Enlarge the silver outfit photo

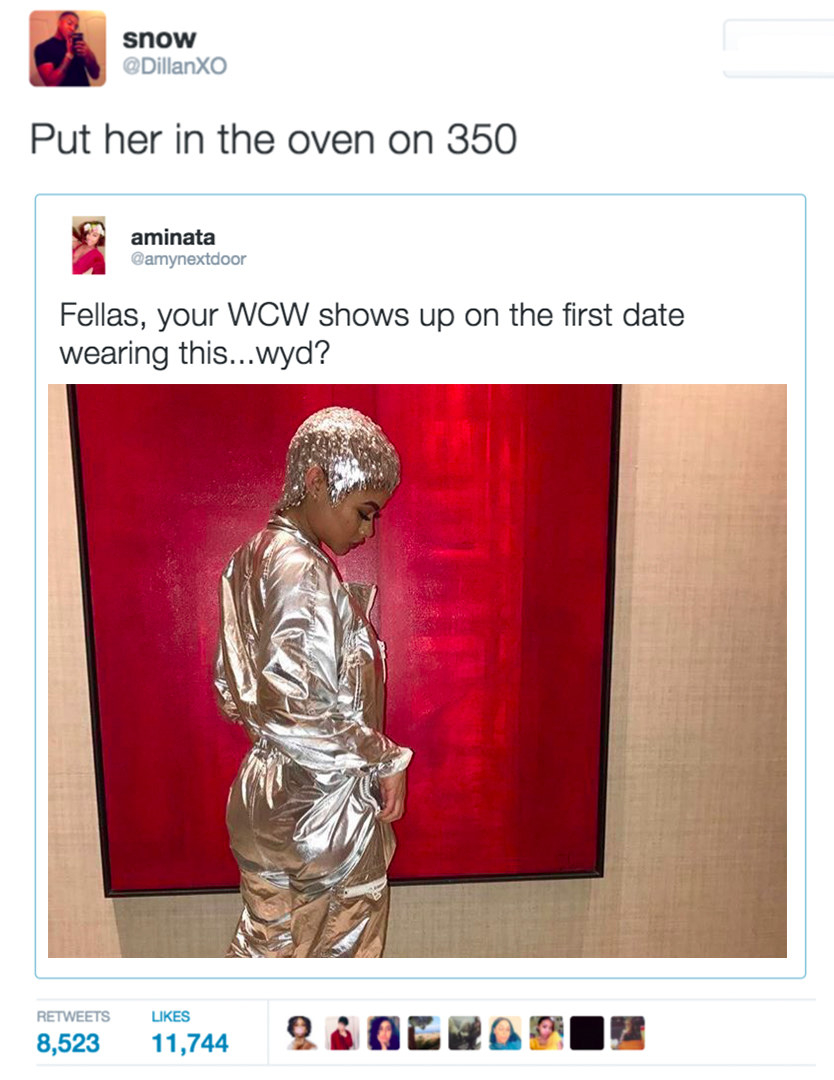(417, 670)
